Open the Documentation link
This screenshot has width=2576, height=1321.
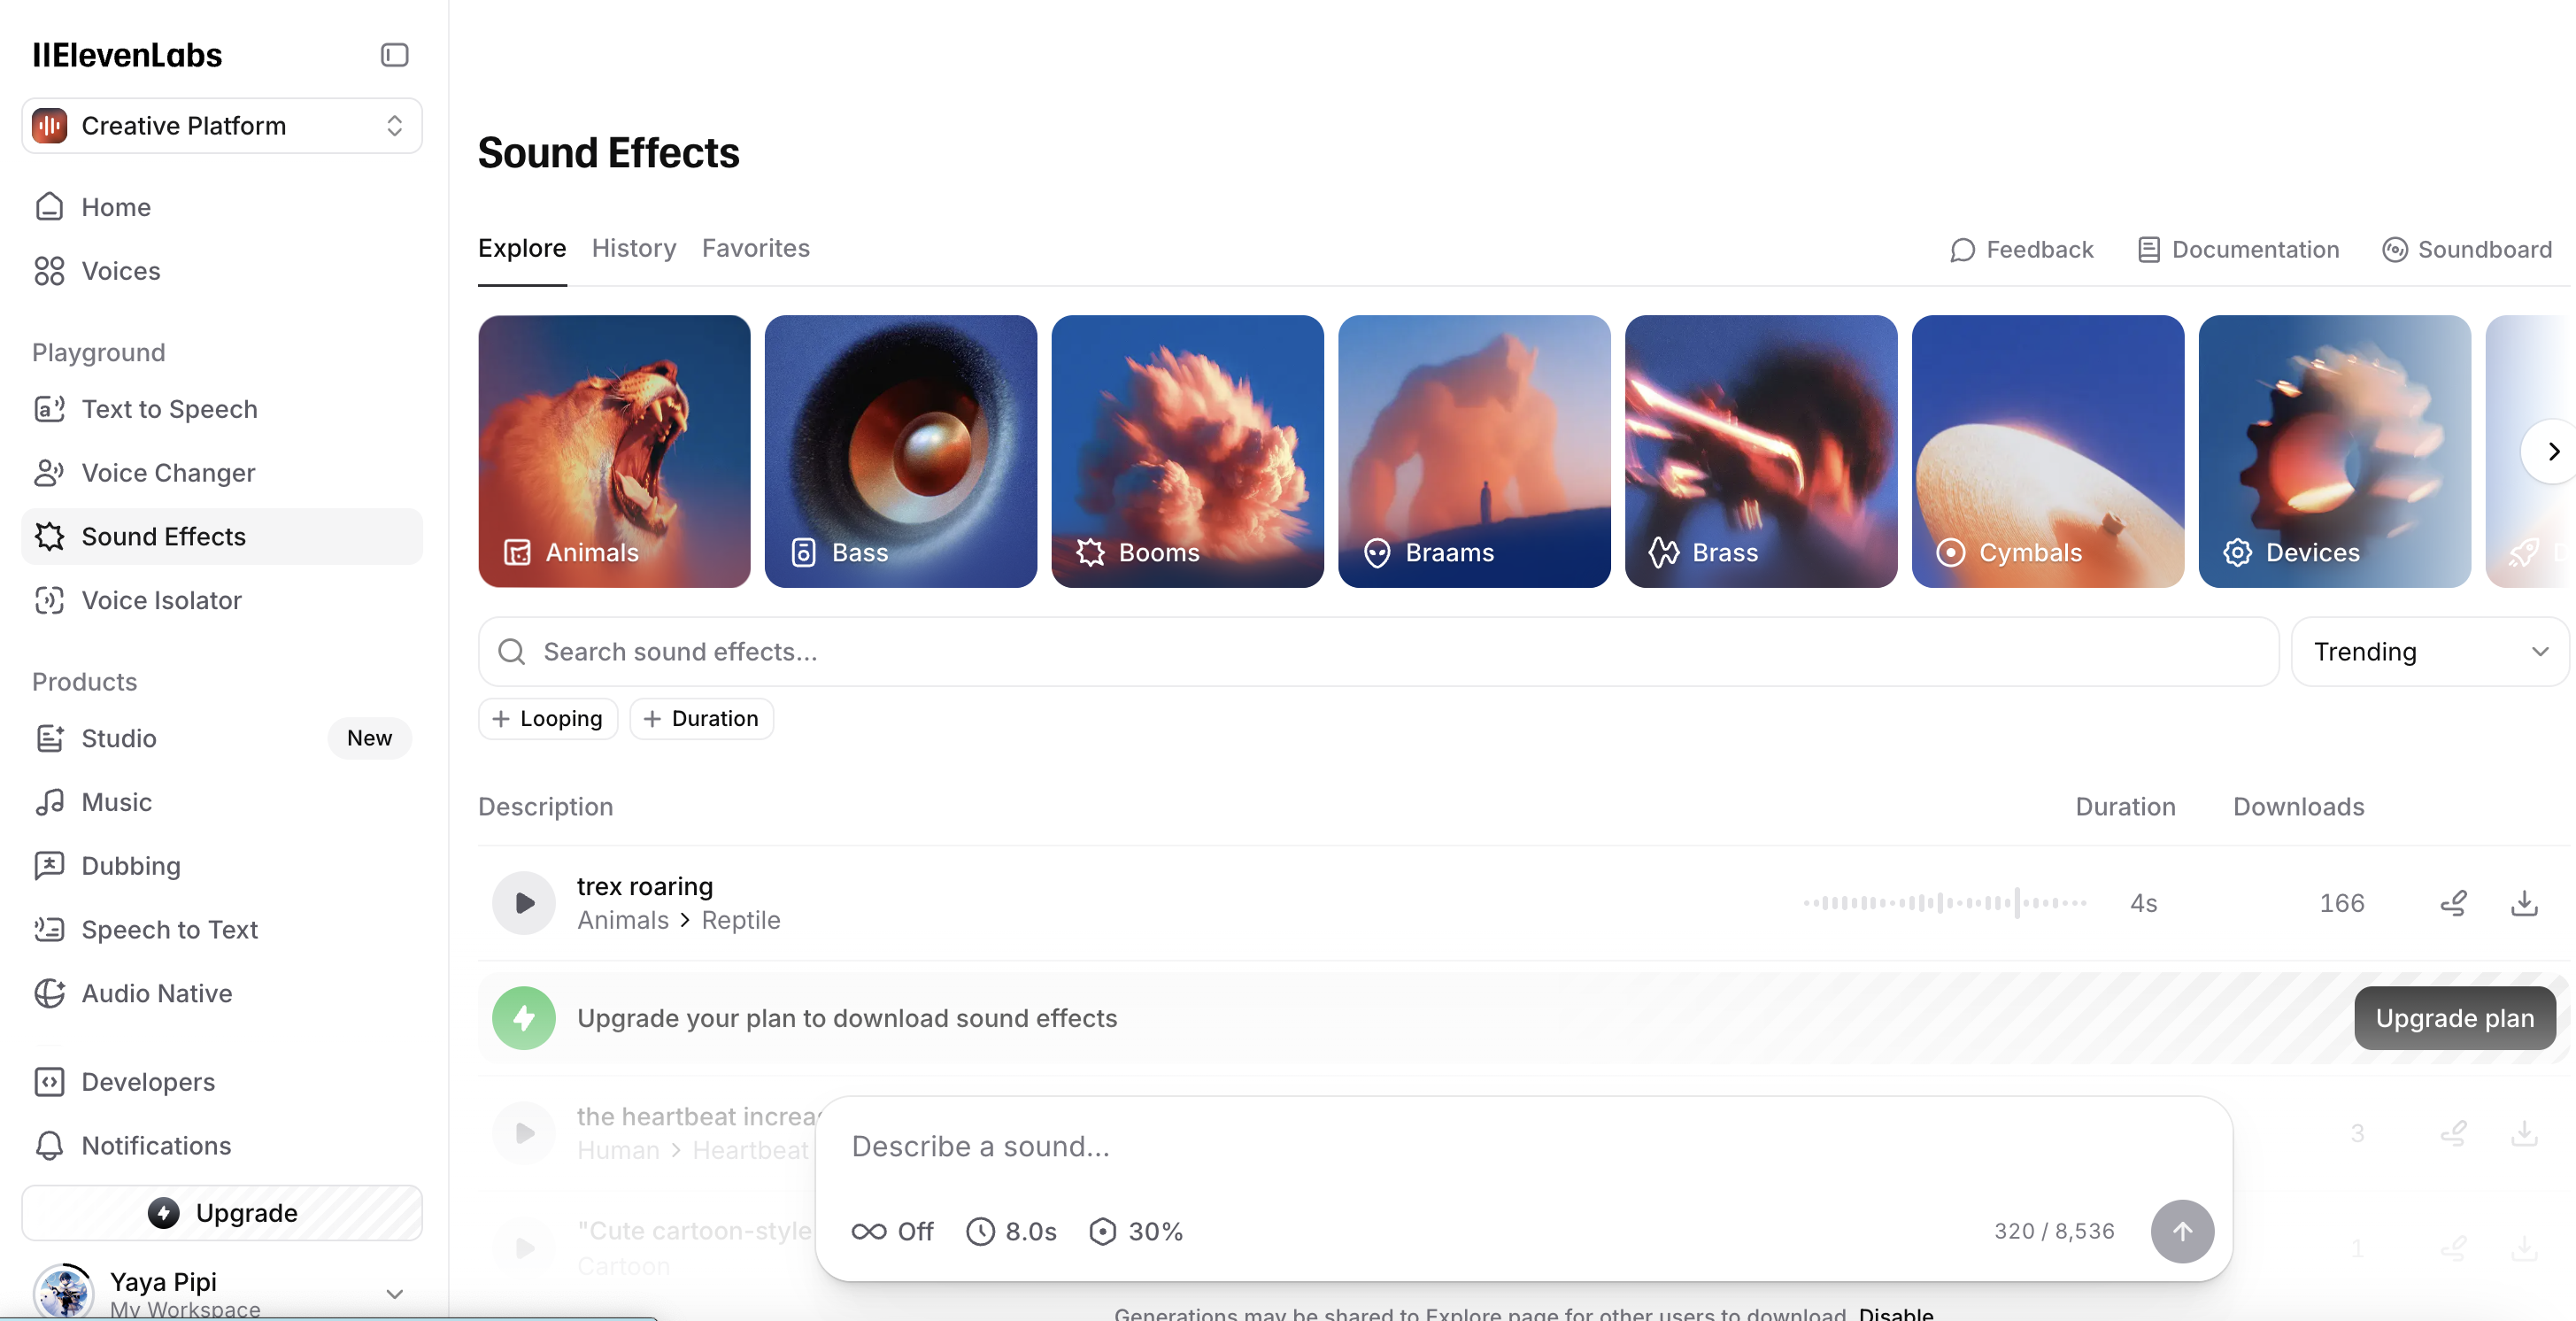pyautogui.click(x=2238, y=249)
